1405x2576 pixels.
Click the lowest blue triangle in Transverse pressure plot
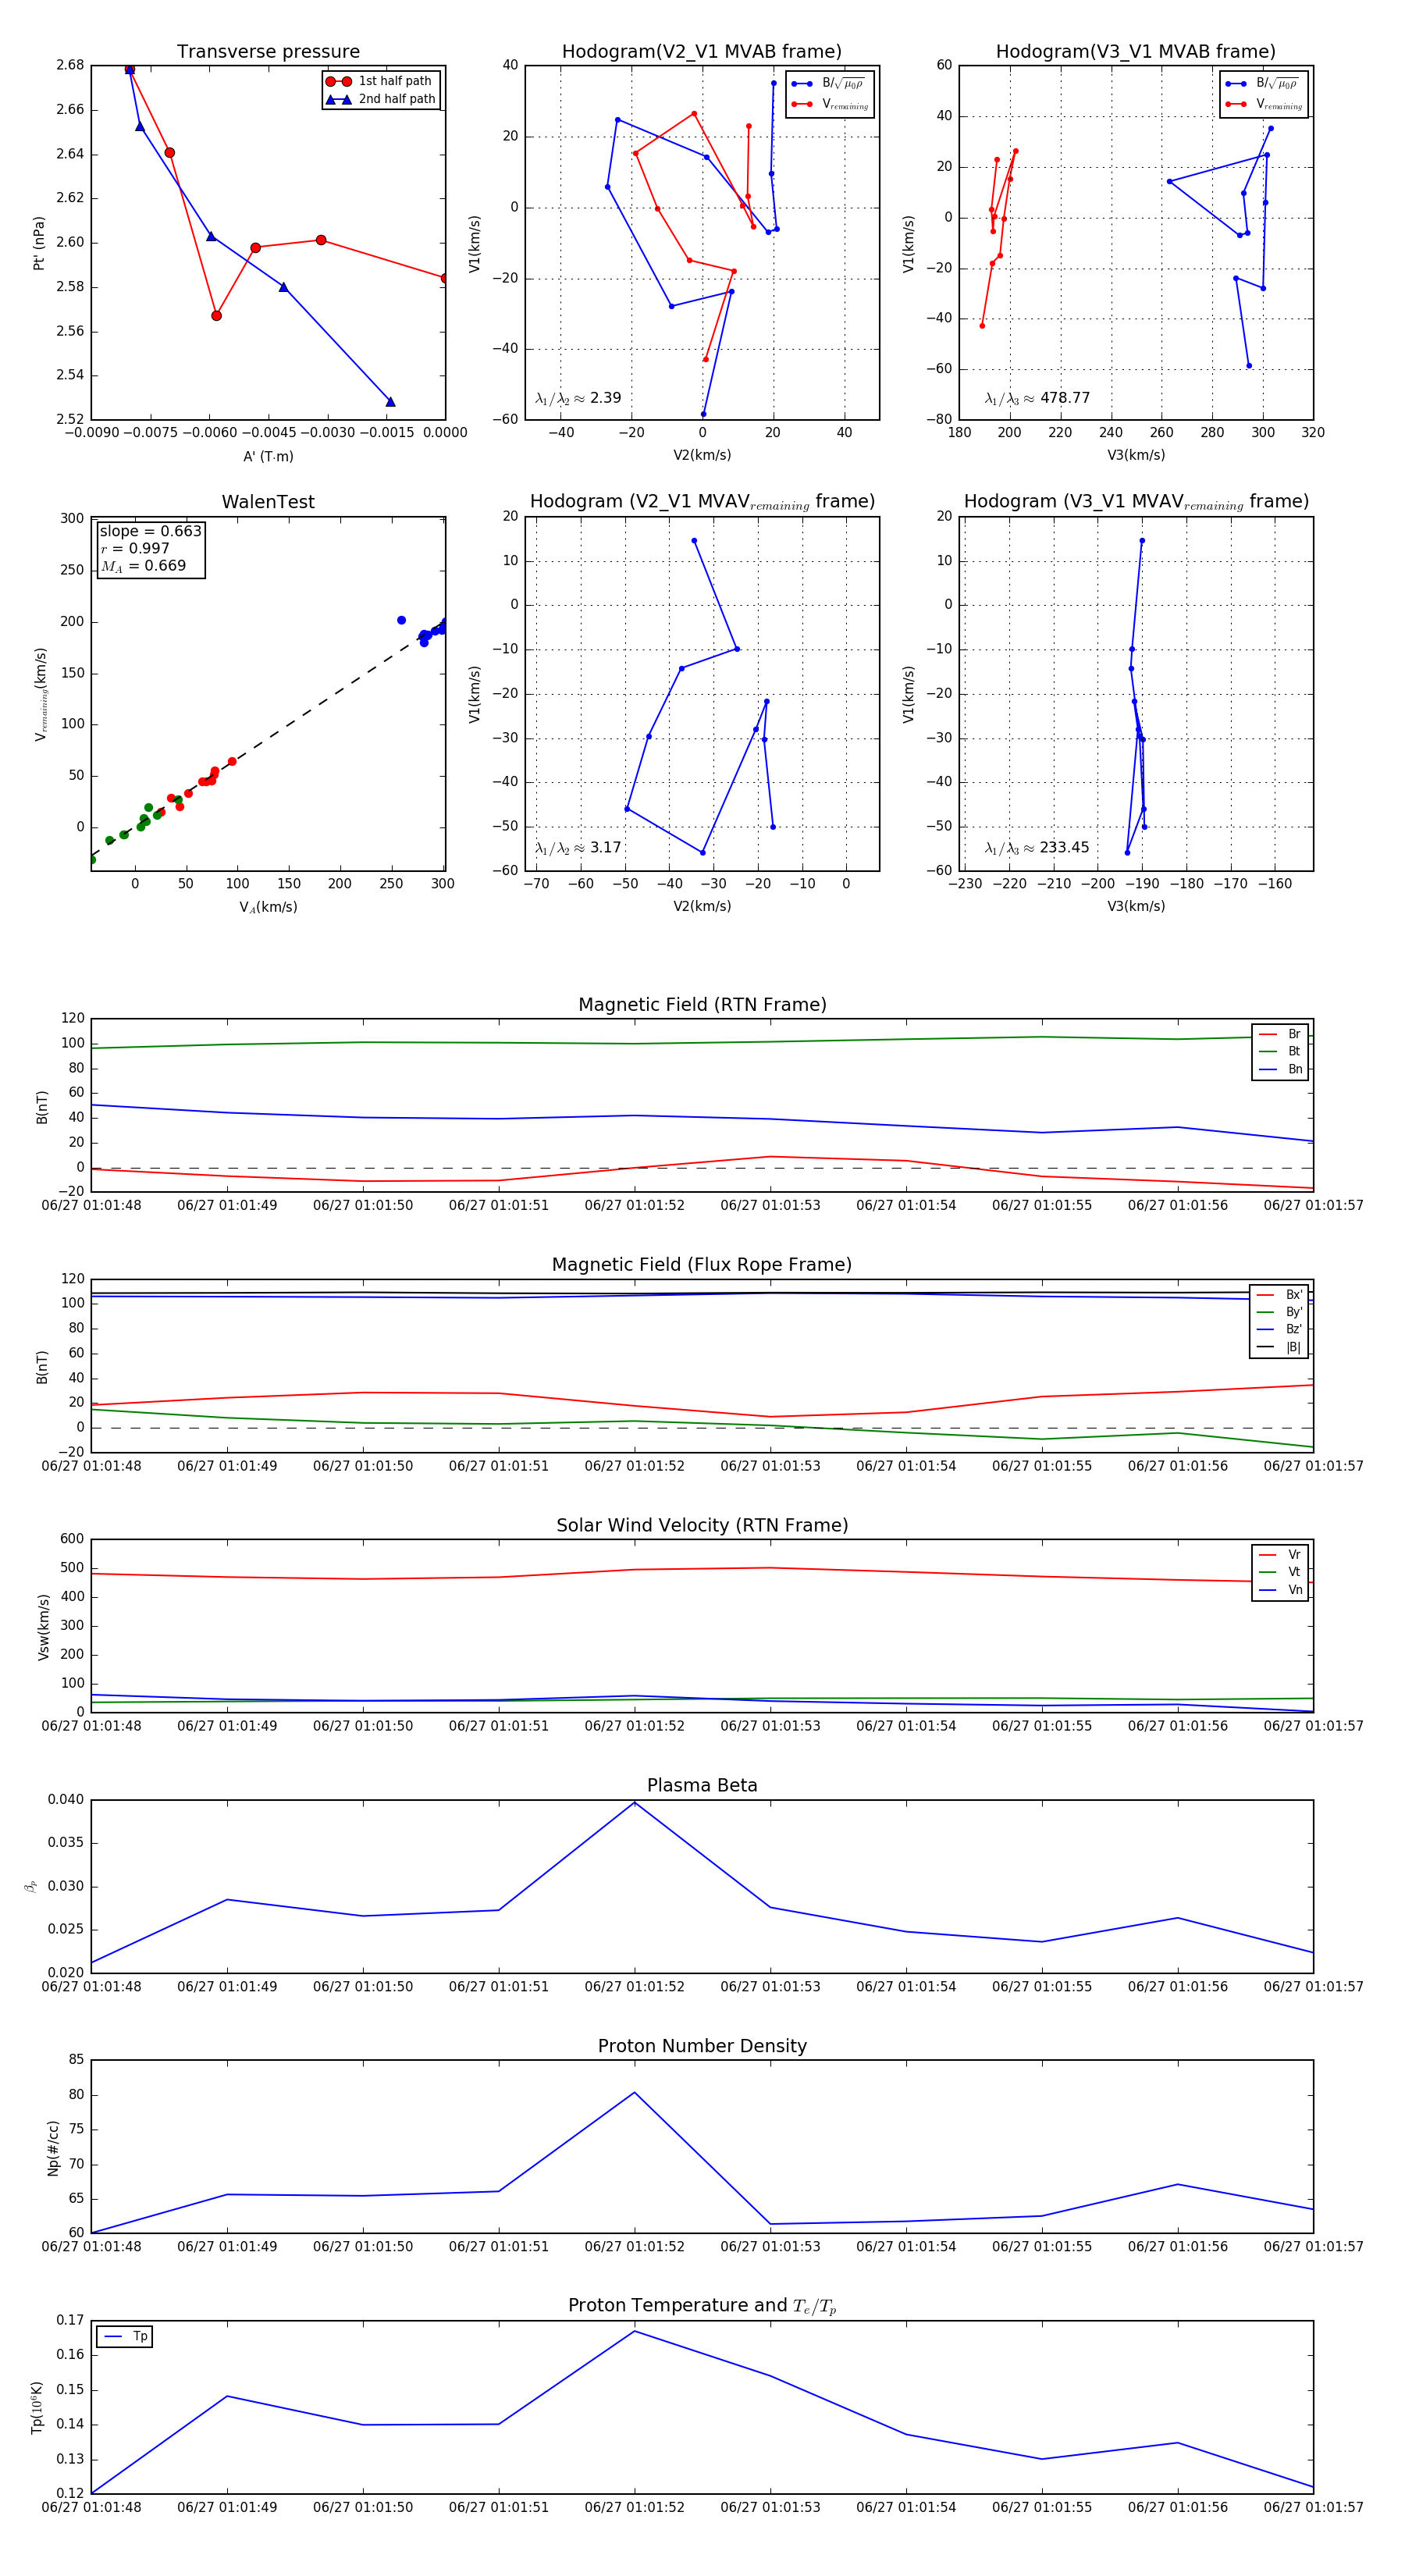390,402
